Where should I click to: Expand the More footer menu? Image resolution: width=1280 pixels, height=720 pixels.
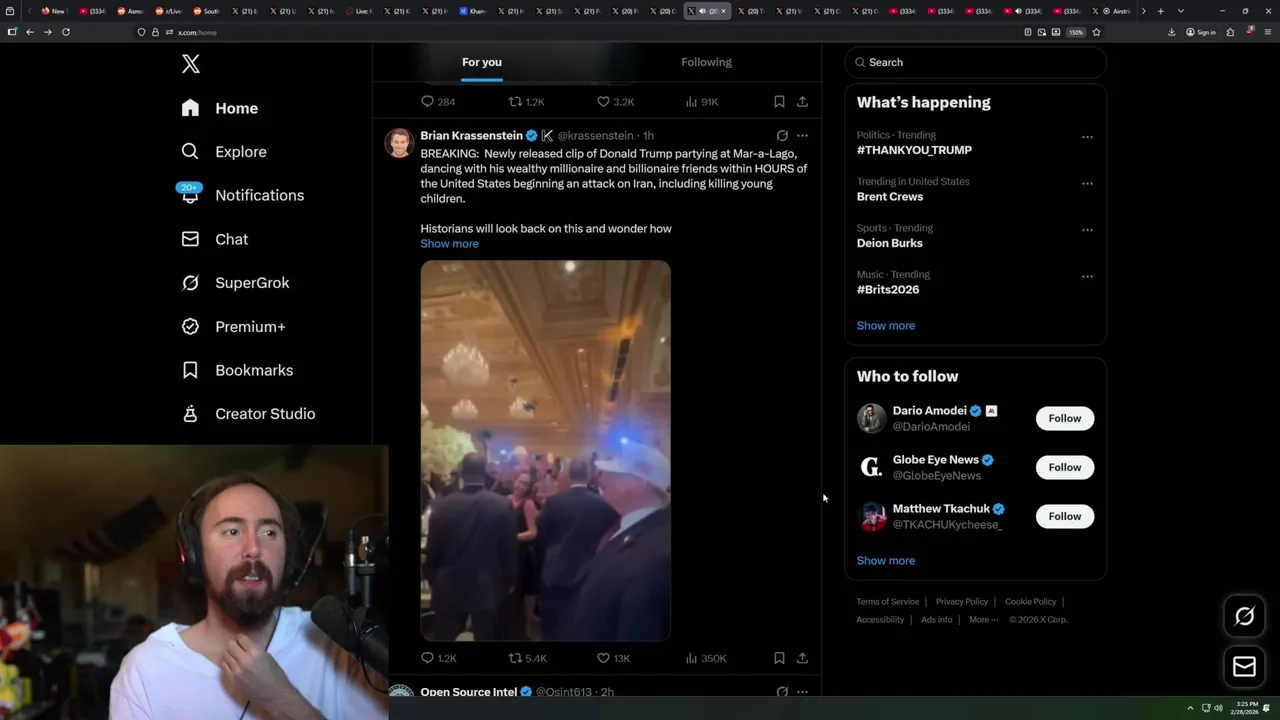click(983, 620)
